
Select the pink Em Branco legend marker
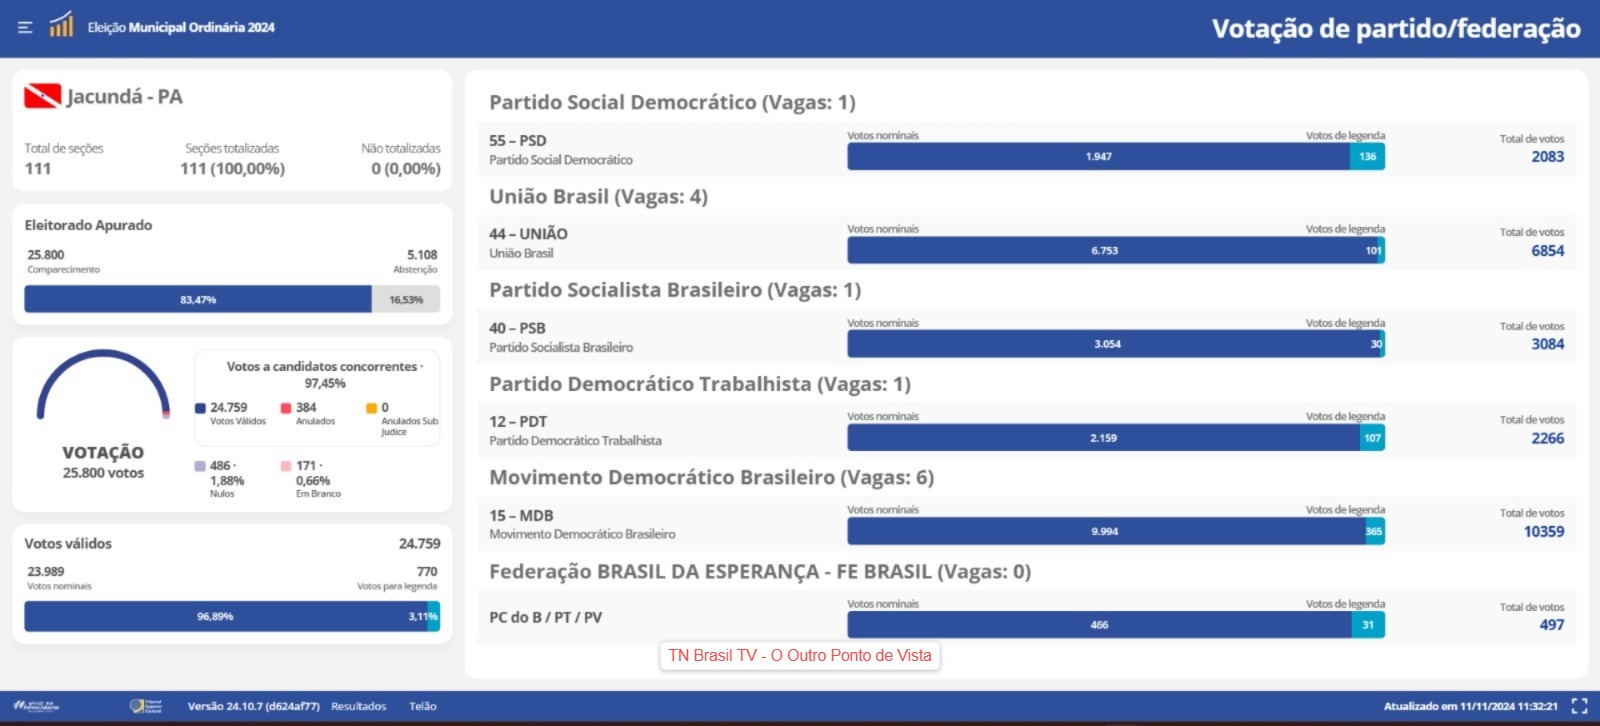(286, 466)
